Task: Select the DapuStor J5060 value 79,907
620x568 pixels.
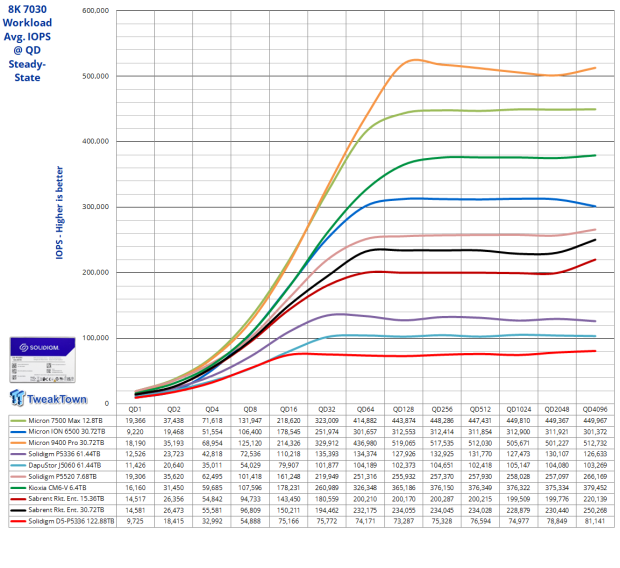Action: pyautogui.click(x=288, y=465)
